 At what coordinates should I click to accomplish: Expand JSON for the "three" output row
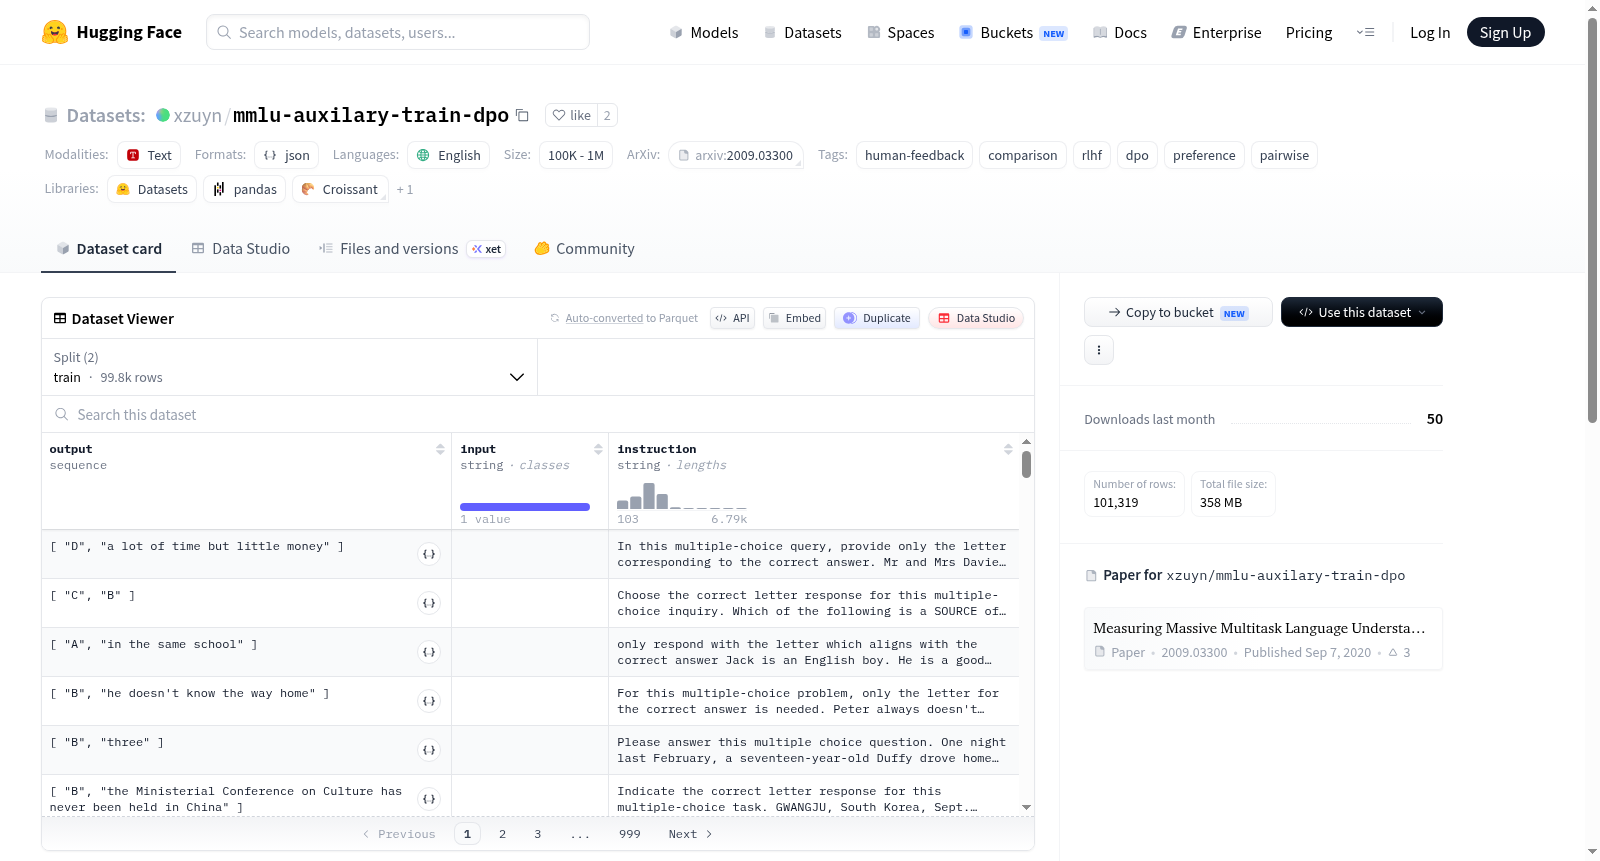[429, 750]
